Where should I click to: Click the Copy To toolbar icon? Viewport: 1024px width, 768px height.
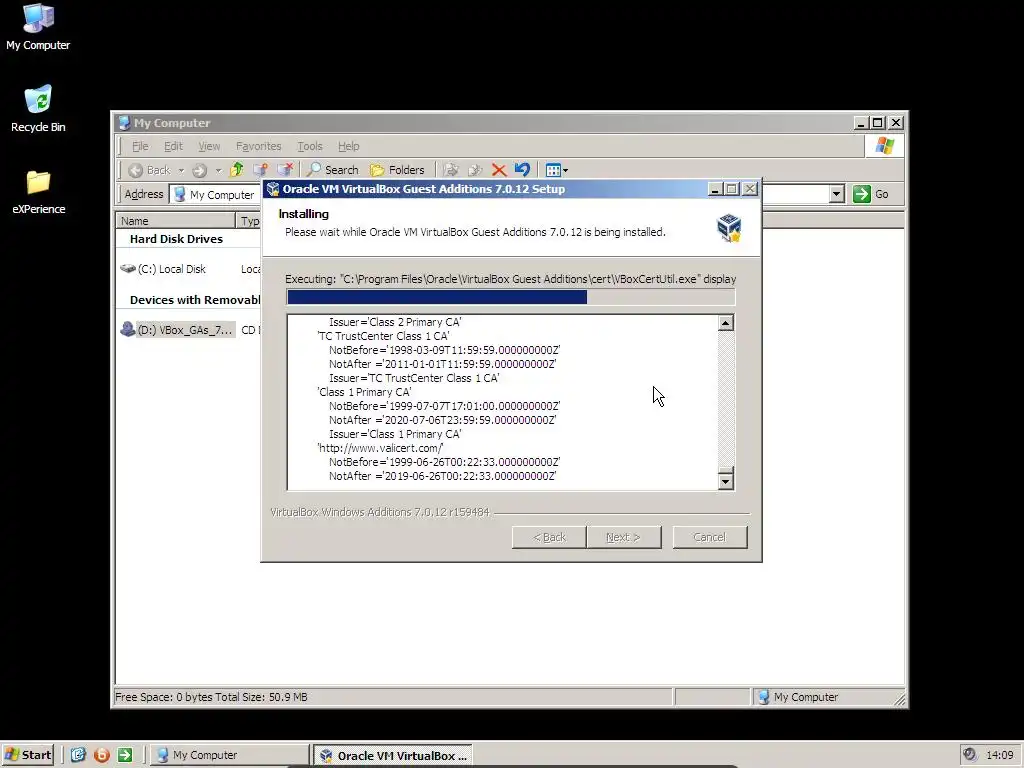pyautogui.click(x=475, y=170)
